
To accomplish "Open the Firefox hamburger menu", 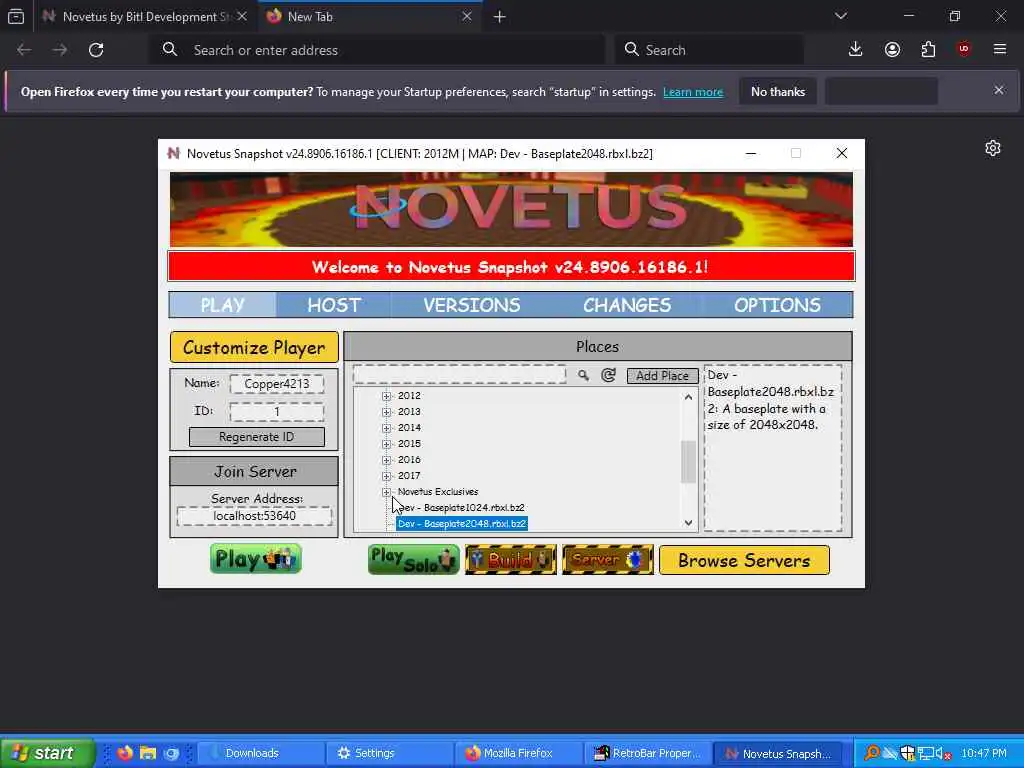I will [x=1000, y=50].
